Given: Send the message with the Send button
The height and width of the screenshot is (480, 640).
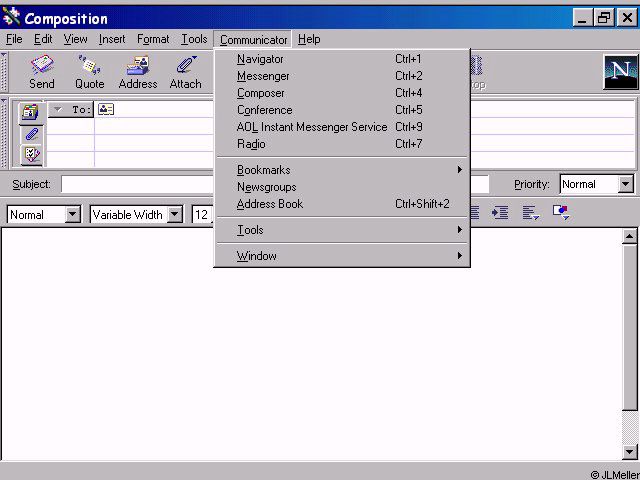Looking at the screenshot, I should click(42, 72).
